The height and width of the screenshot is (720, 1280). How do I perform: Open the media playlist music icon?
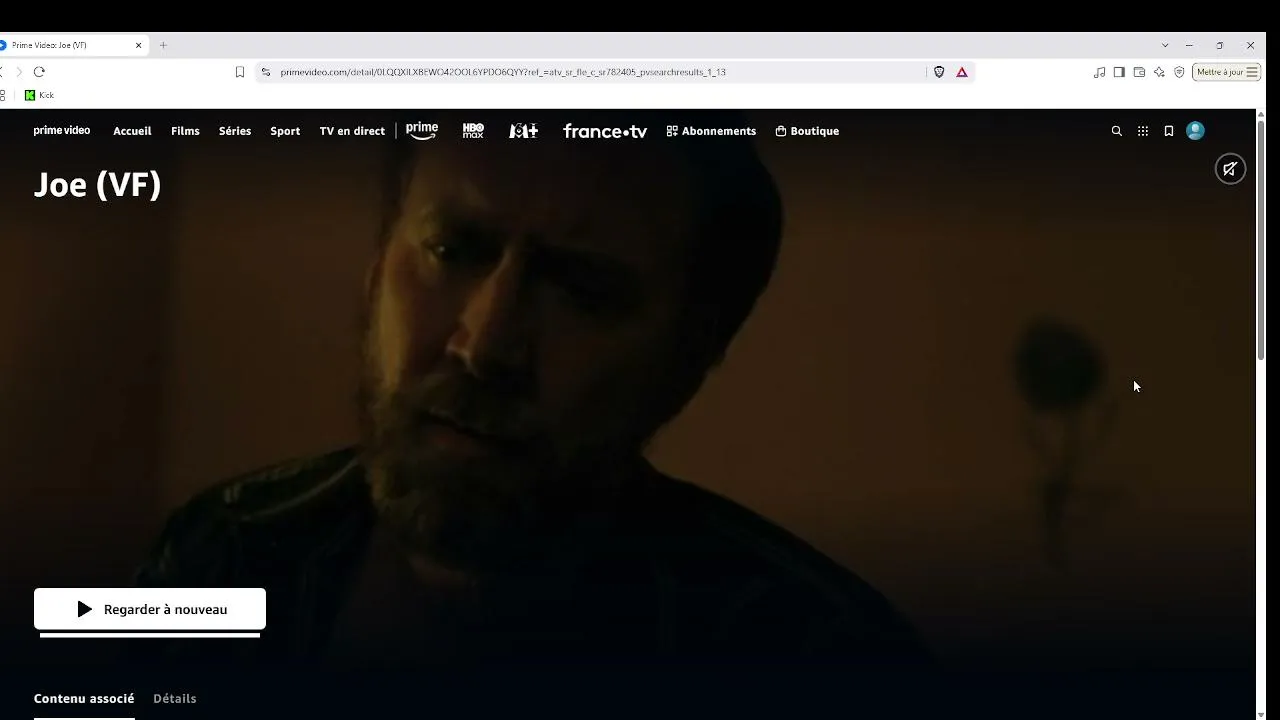point(1100,72)
